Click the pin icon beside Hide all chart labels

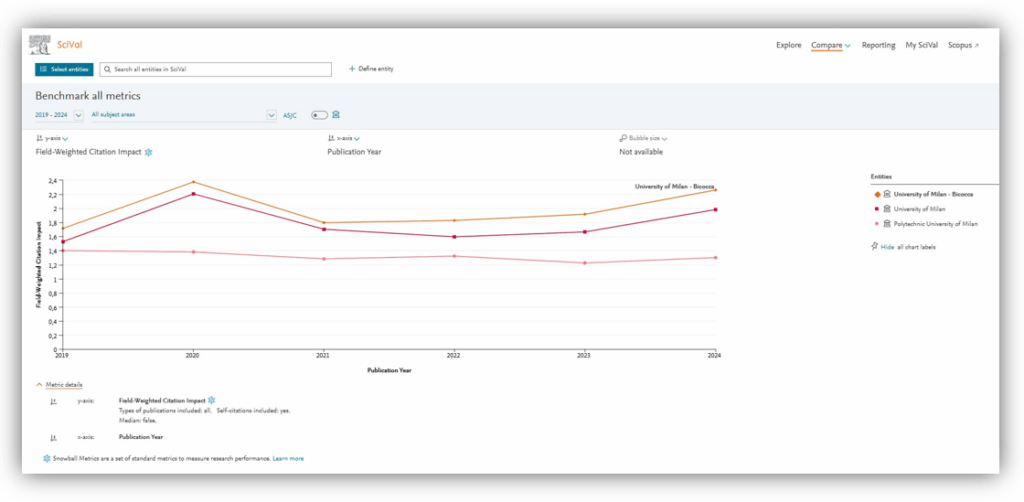[x=874, y=247]
